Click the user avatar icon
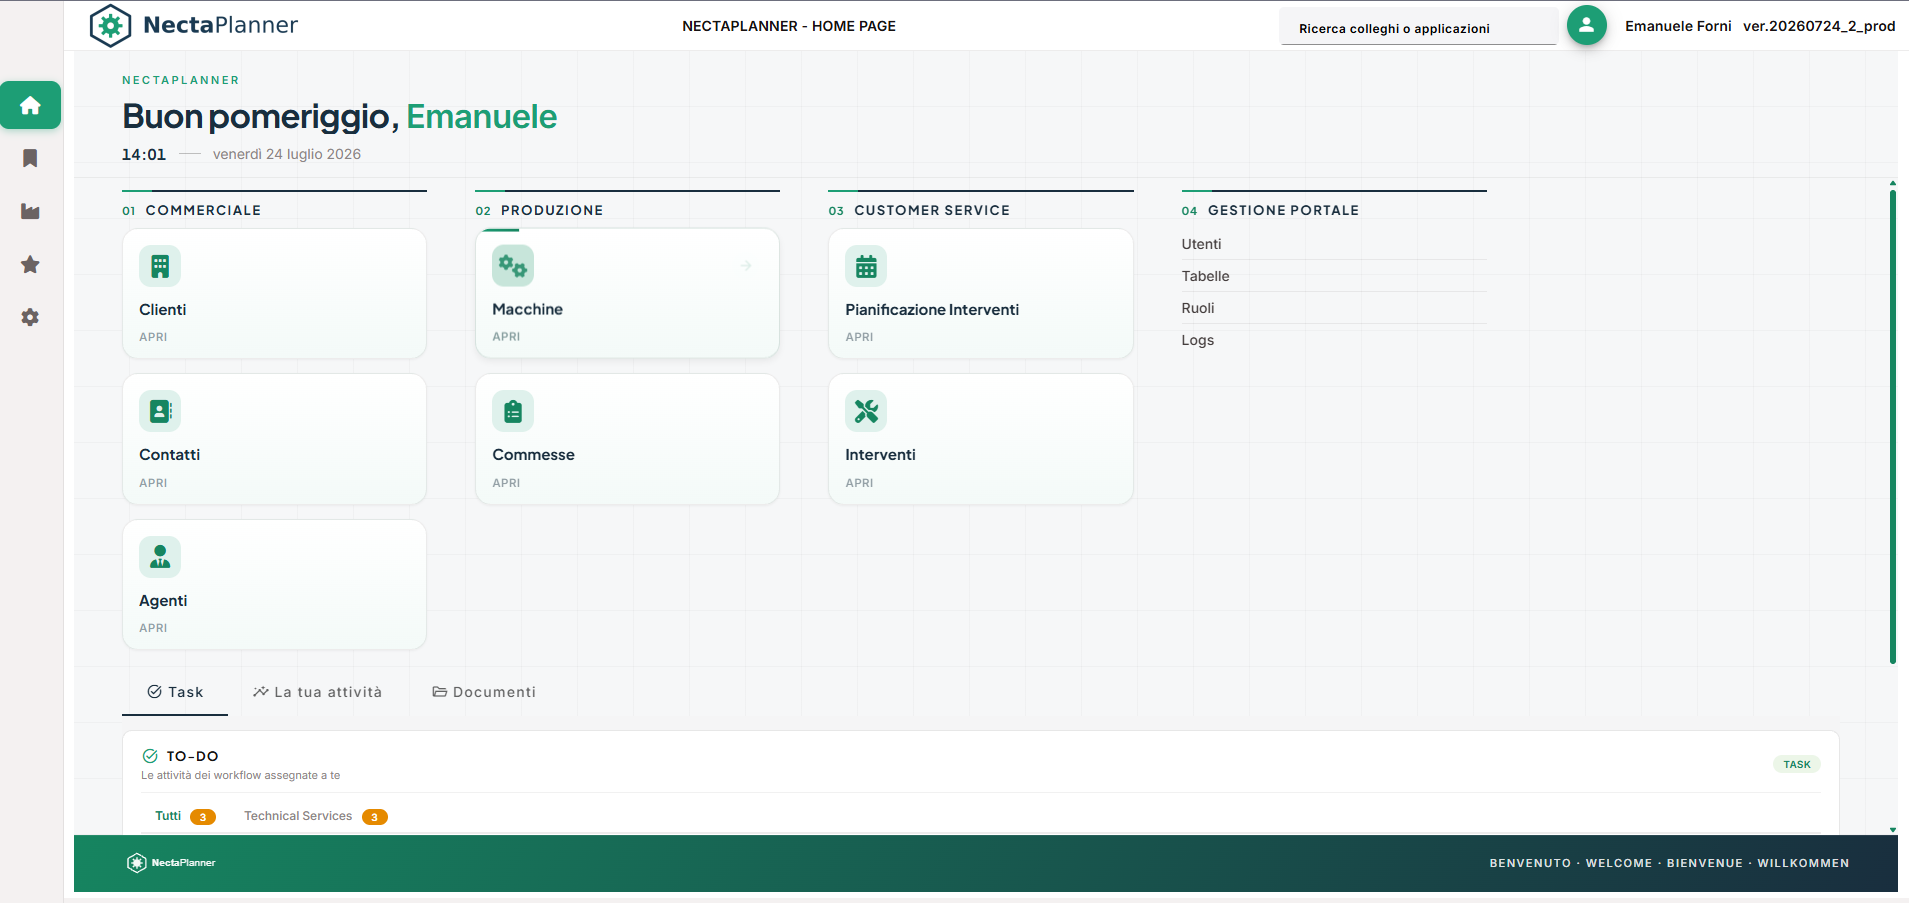This screenshot has width=1909, height=903. [1586, 25]
